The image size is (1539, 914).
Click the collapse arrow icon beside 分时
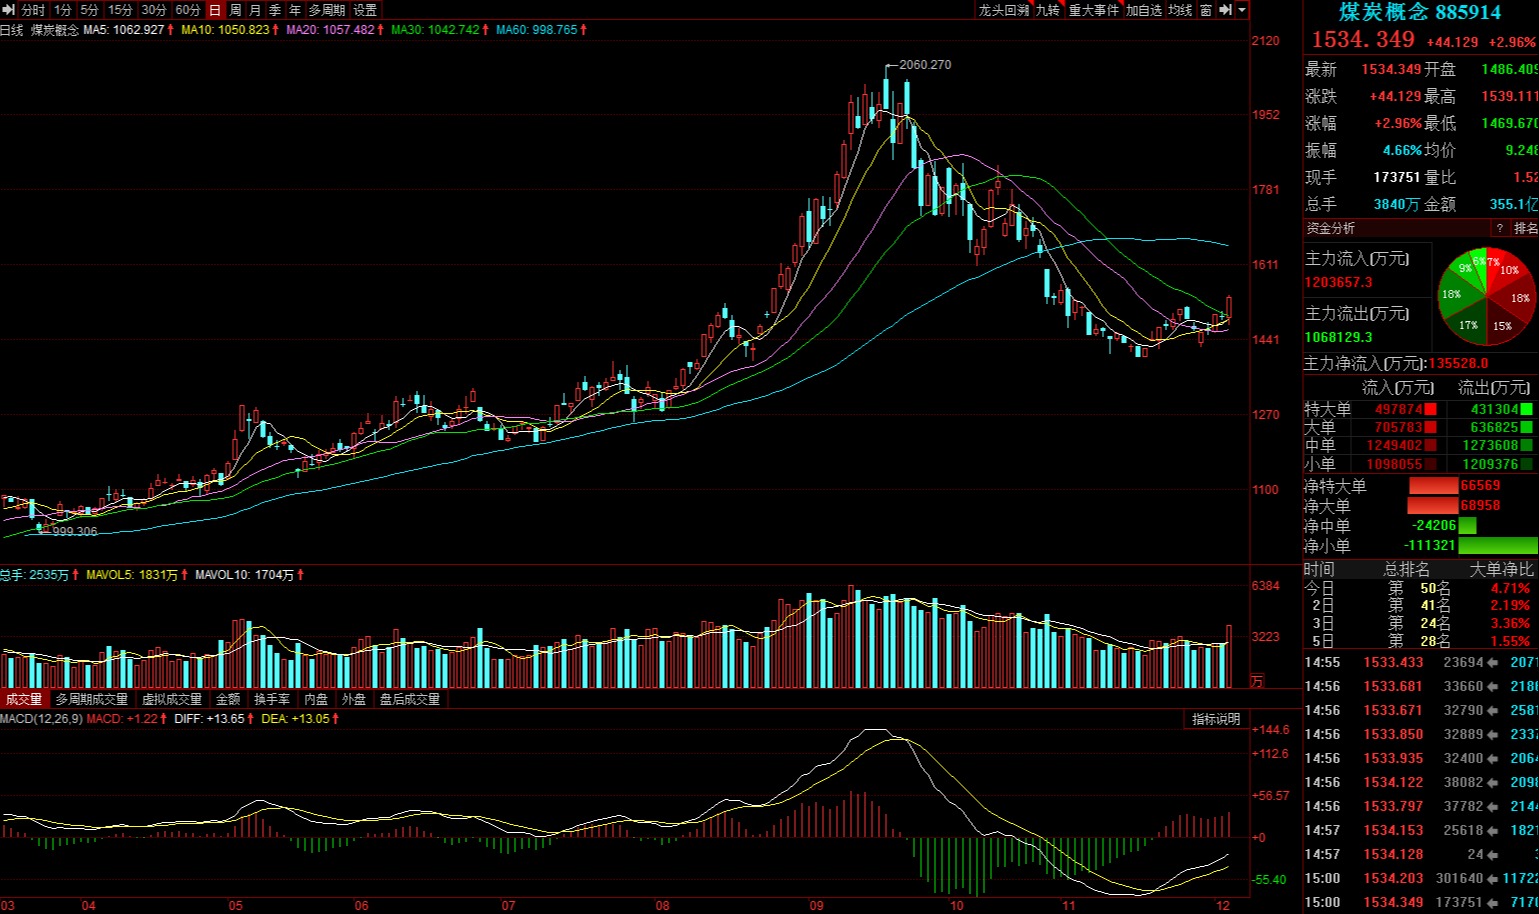click(x=9, y=10)
